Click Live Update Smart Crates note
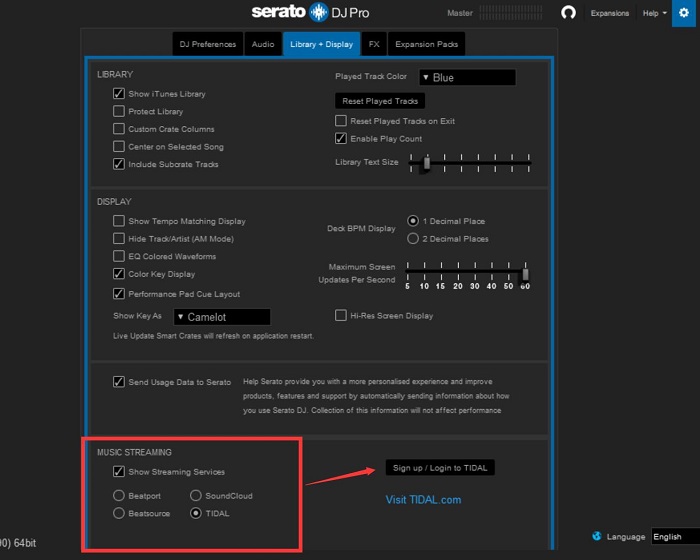Viewport: 700px width, 560px height. tap(213, 336)
